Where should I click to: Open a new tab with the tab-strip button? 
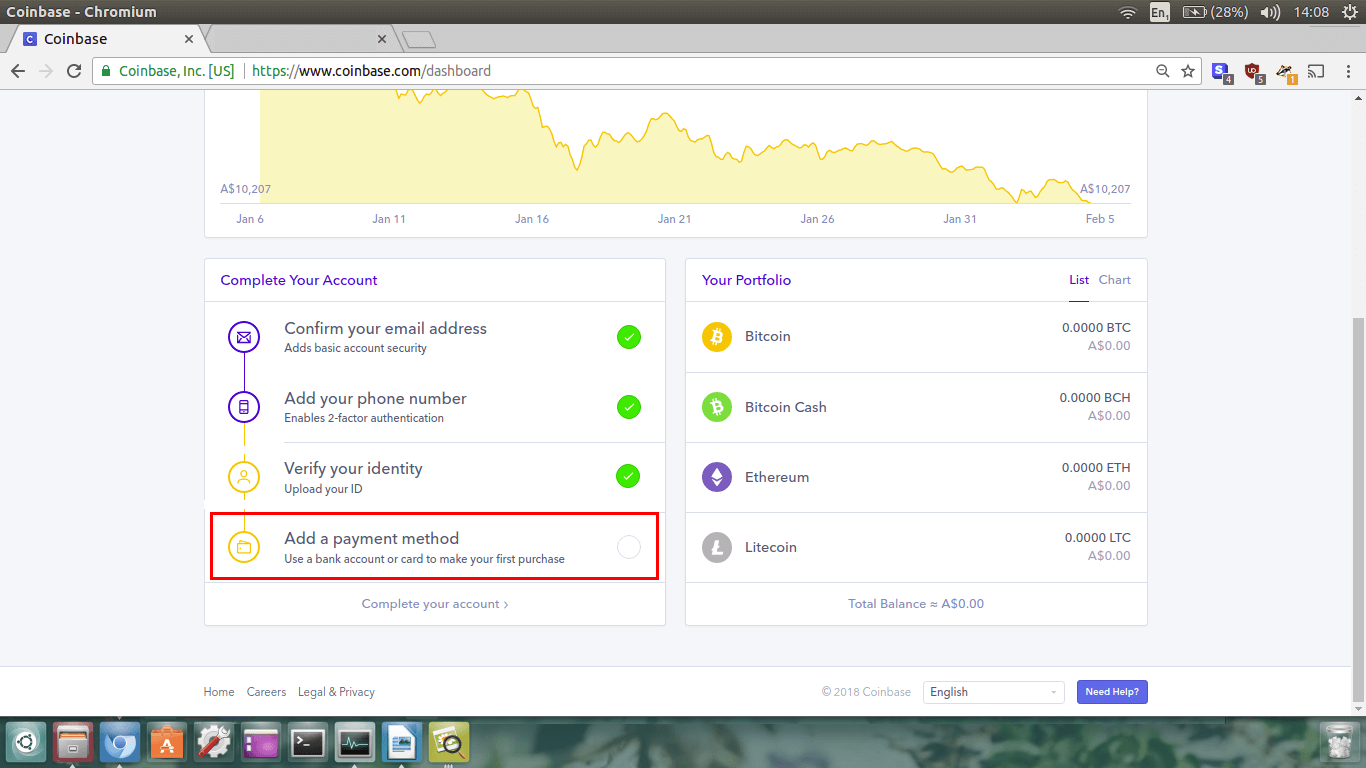point(418,40)
